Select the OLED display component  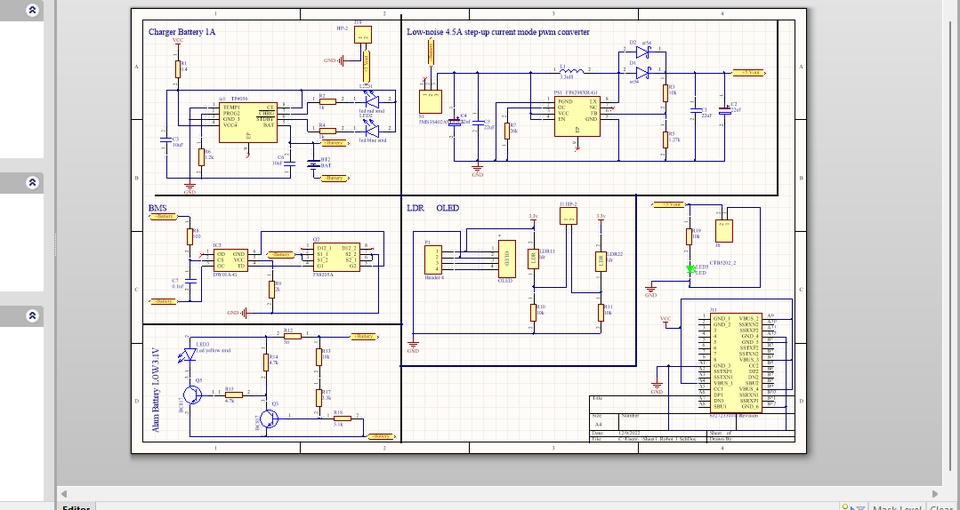[506, 260]
